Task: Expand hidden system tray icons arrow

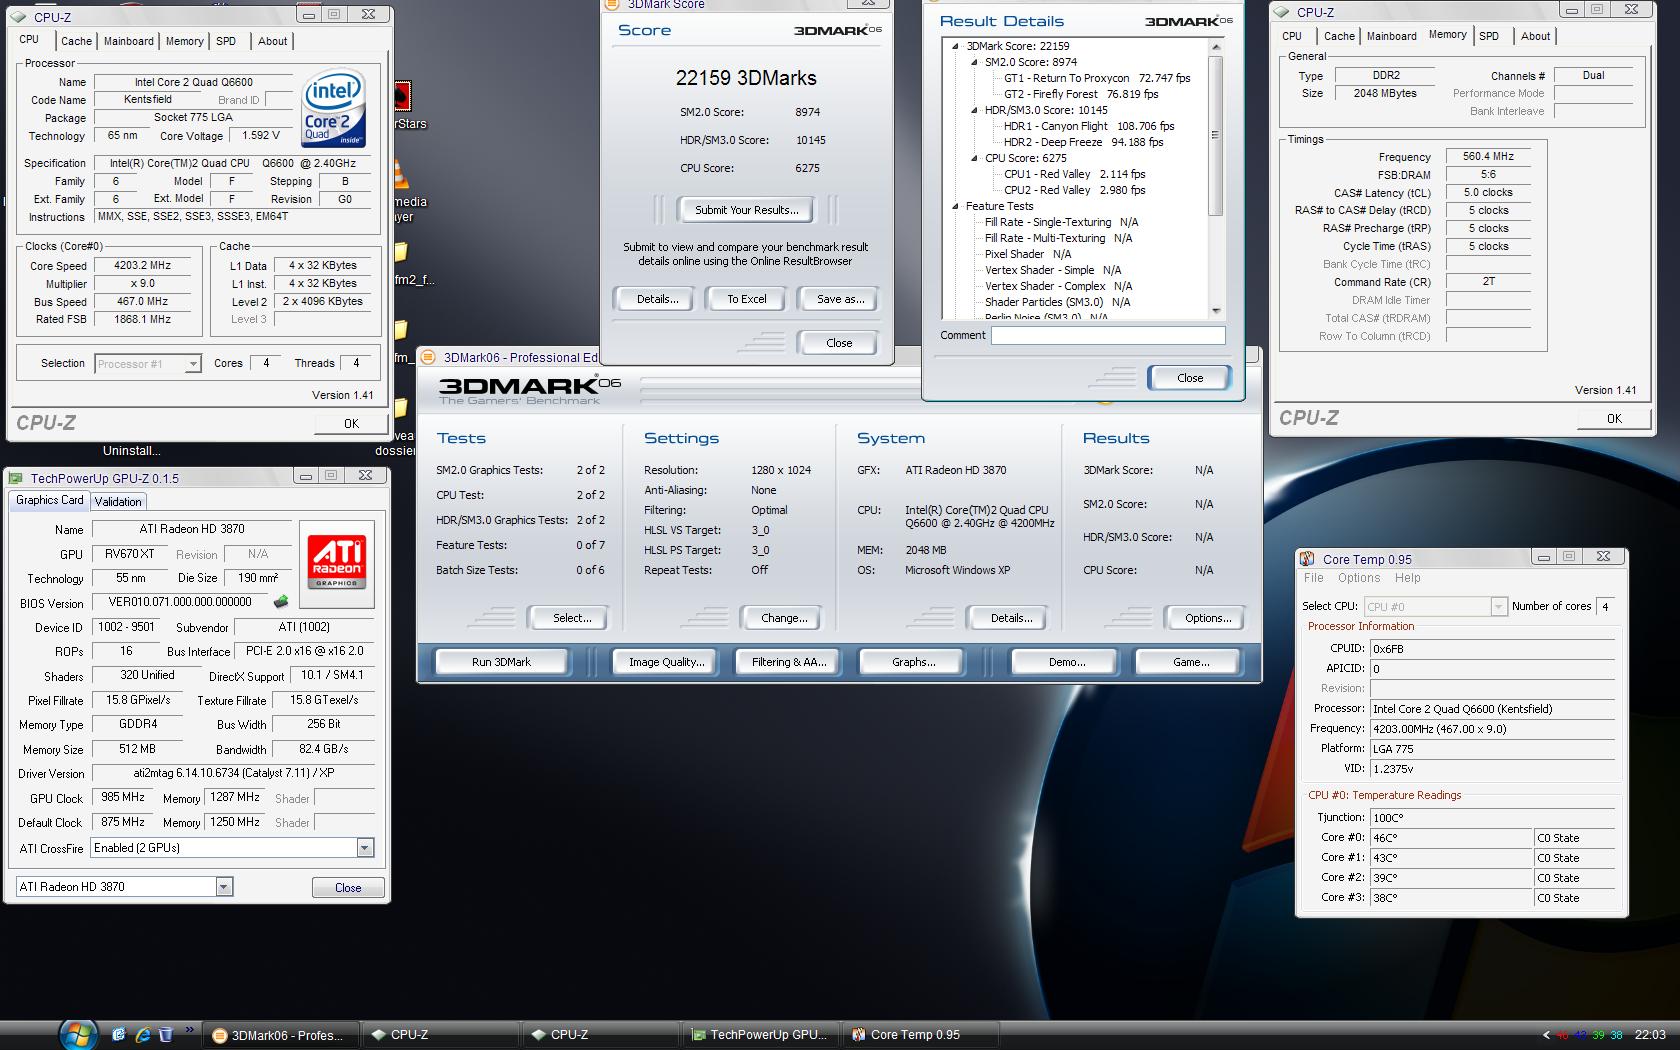Action: coord(1546,1035)
